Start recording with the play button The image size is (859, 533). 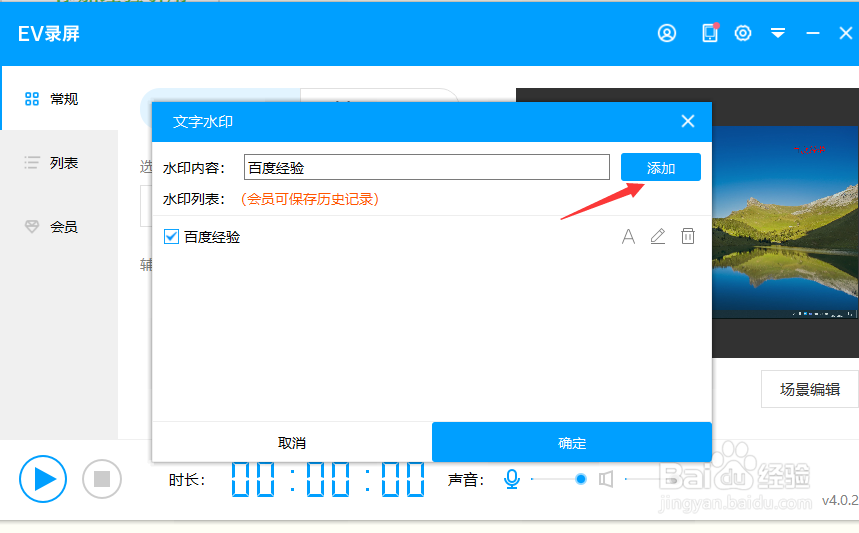click(x=43, y=479)
